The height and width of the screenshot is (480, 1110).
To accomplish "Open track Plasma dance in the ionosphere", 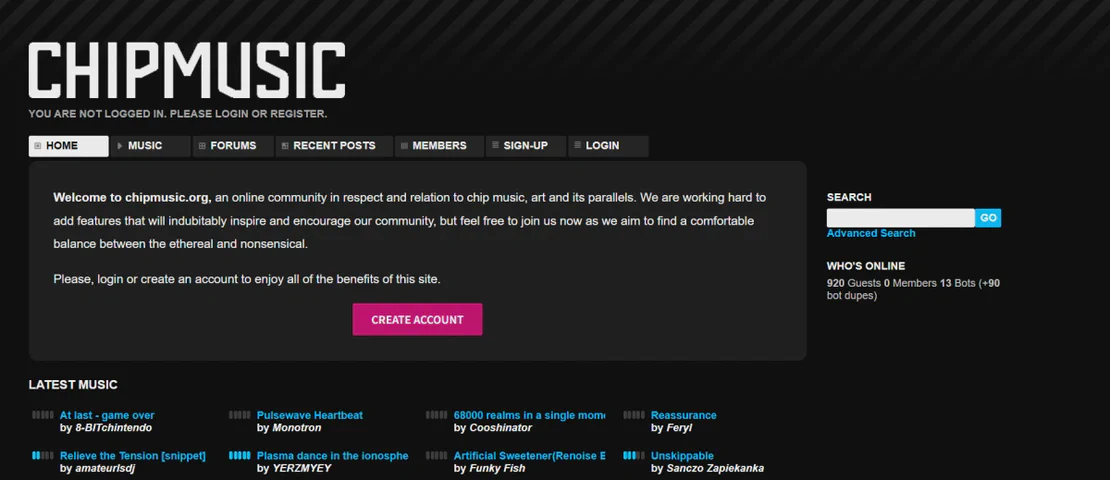I will [333, 456].
